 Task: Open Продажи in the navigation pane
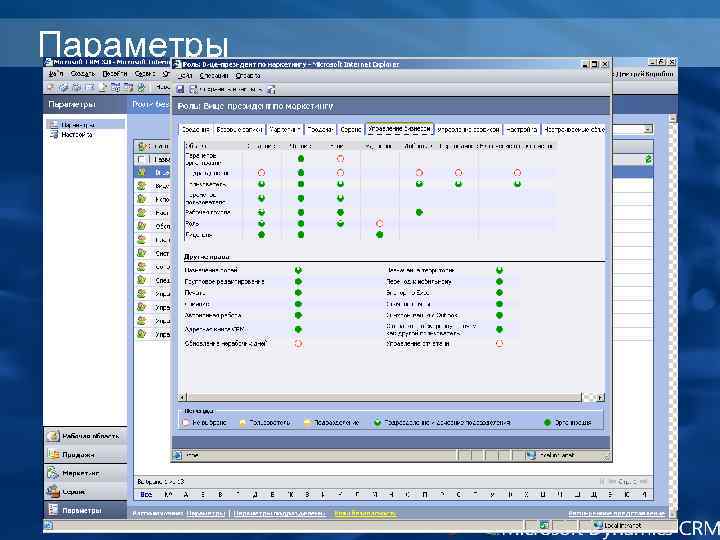[x=85, y=454]
